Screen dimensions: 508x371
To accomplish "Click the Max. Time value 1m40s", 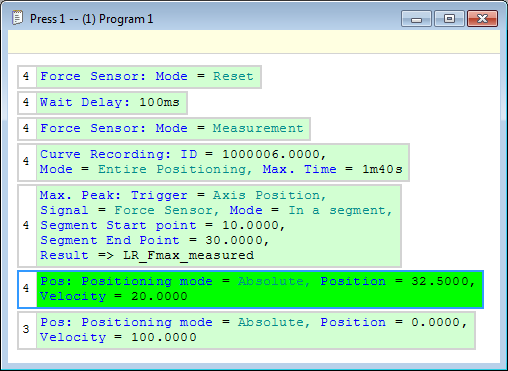I will (382, 169).
